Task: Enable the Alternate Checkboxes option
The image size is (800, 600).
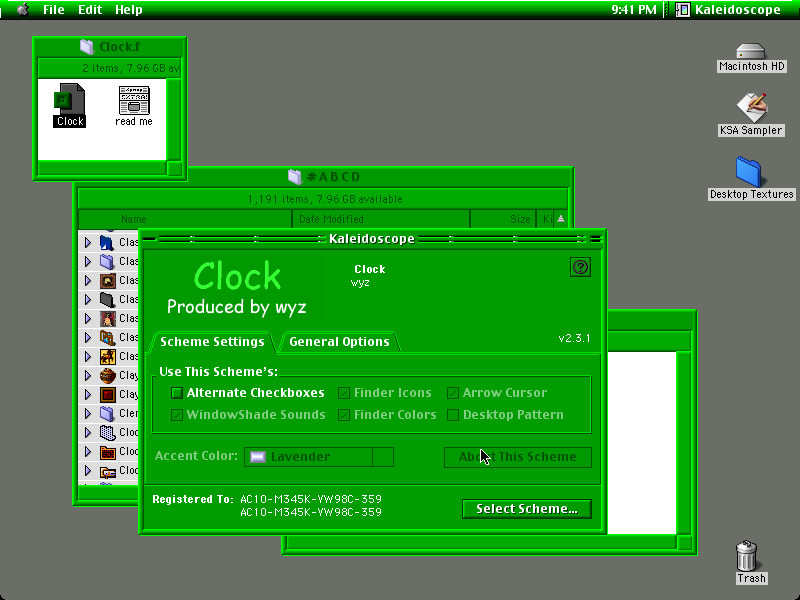Action: click(x=177, y=393)
